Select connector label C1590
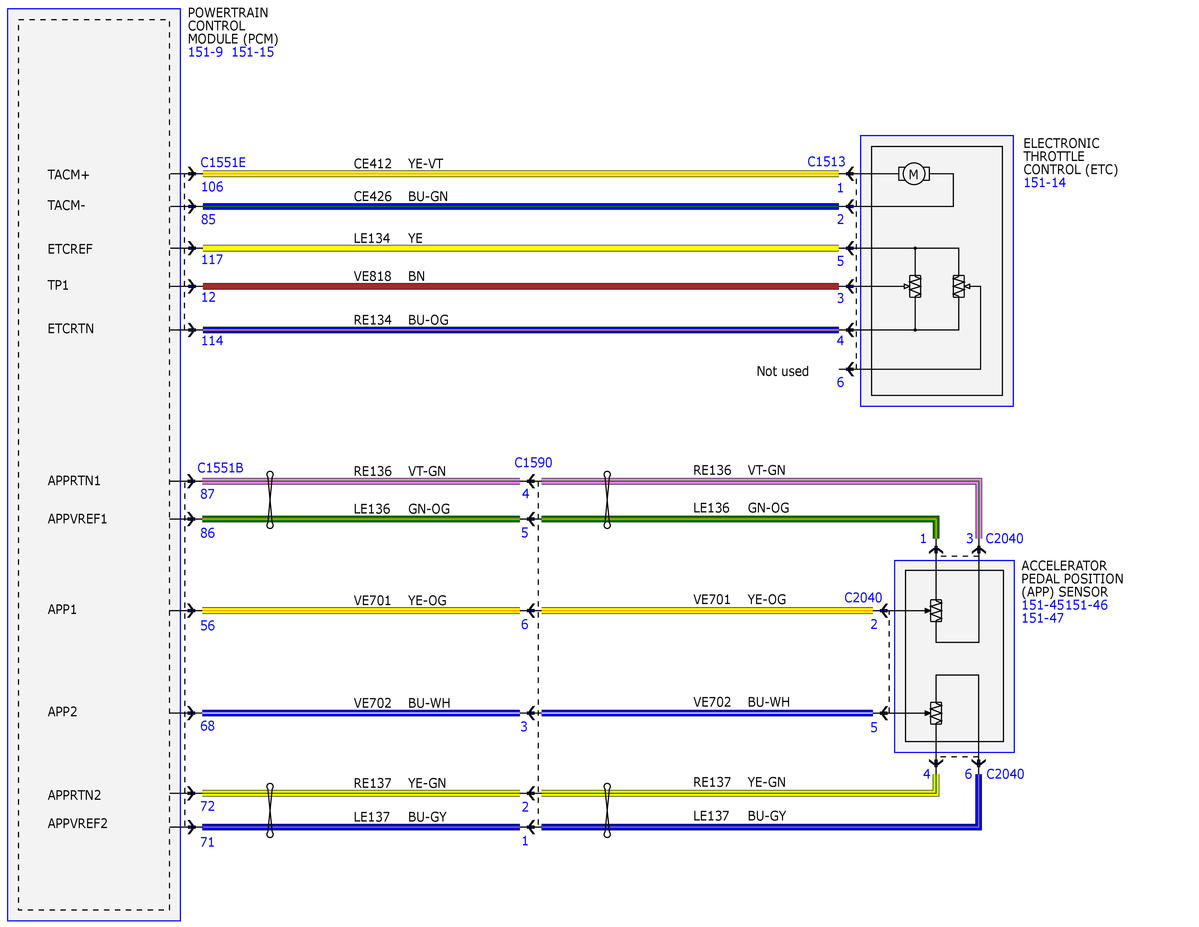Image resolution: width=1199 pixels, height=927 pixels. (533, 463)
